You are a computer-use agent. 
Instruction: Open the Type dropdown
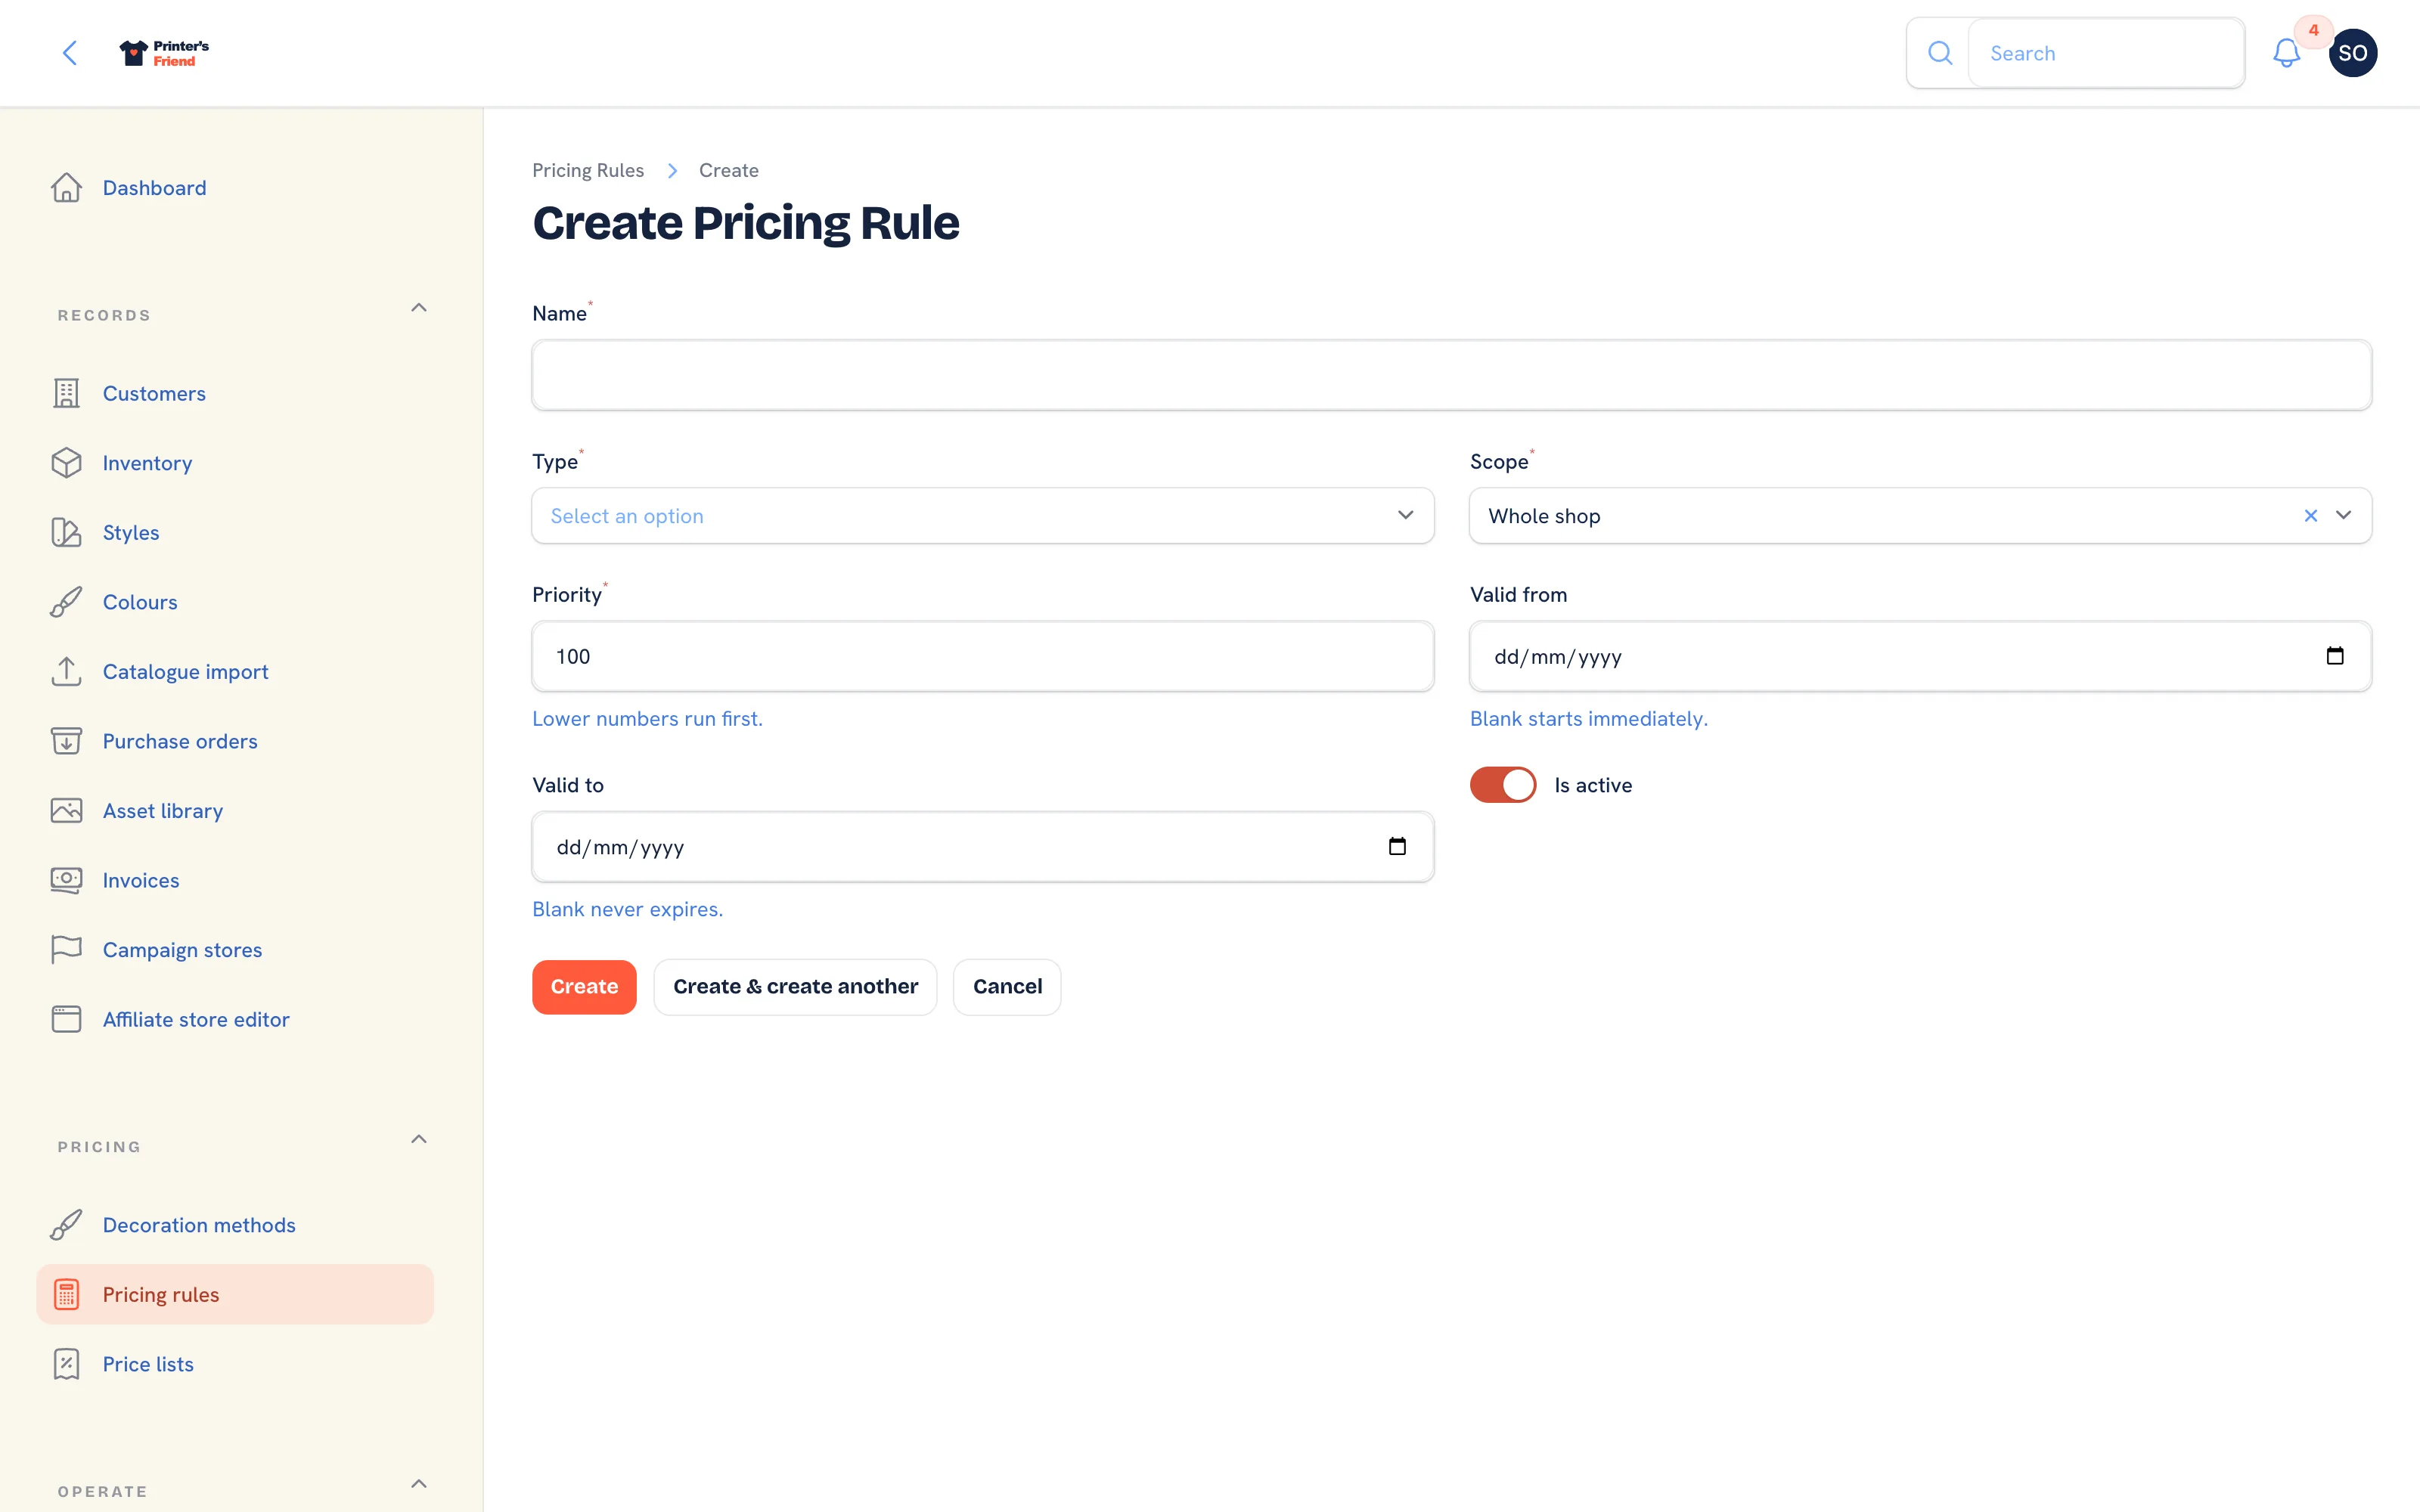point(983,516)
